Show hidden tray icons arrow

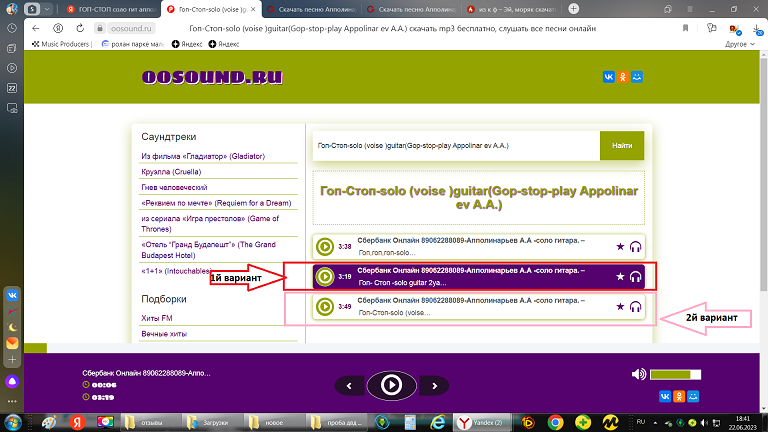point(655,423)
